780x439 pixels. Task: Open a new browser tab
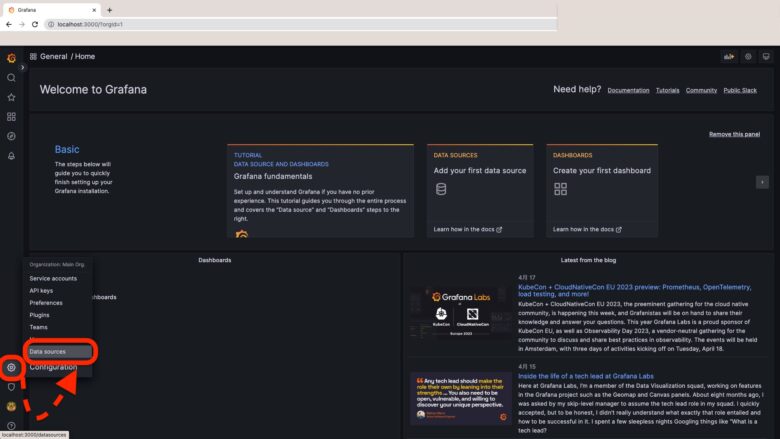coord(109,10)
